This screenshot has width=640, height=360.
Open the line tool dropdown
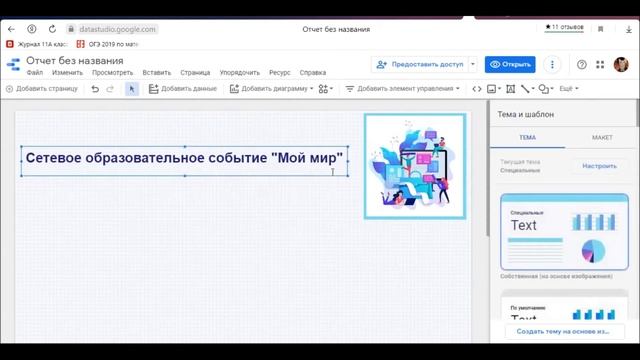(527, 89)
